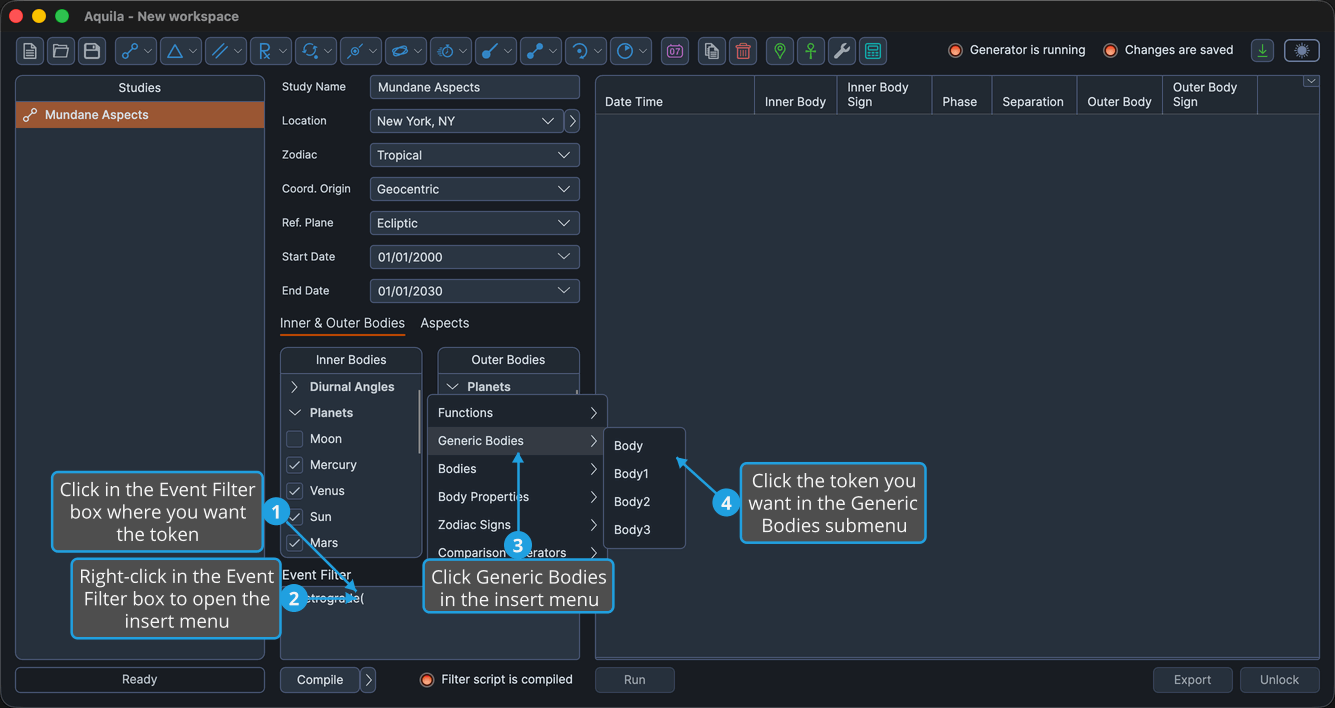The width and height of the screenshot is (1335, 708).
Task: Click the Rx retrograde toolbar icon
Action: coord(271,51)
